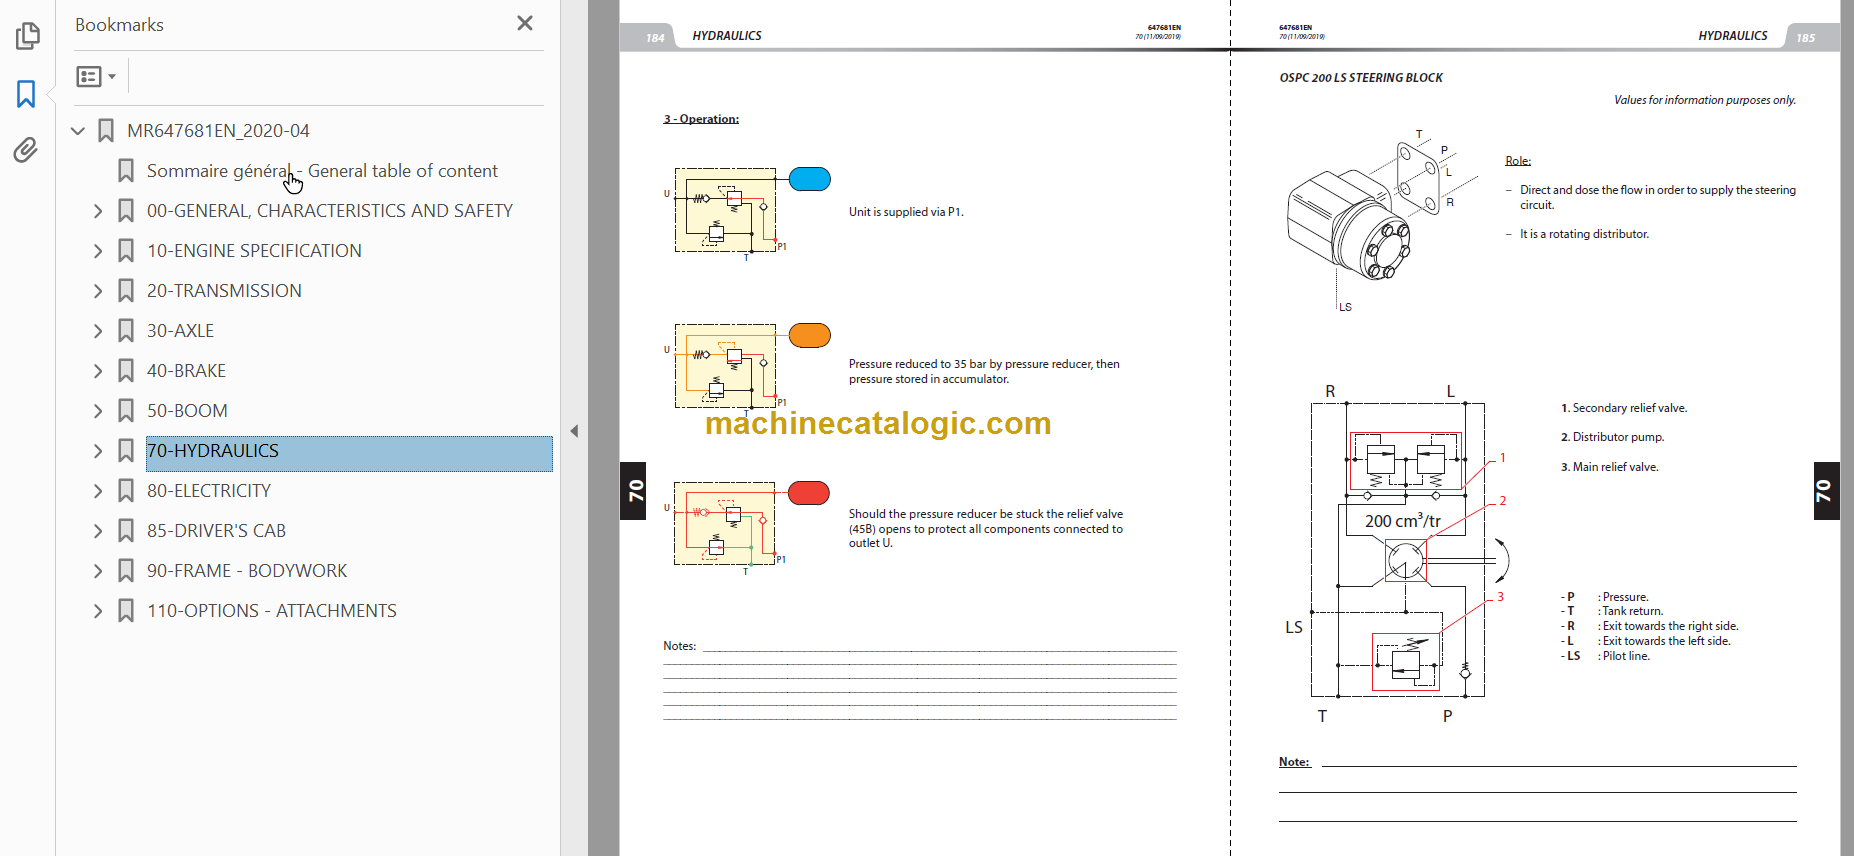The width and height of the screenshot is (1854, 856).
Task: Open the Attachments paperclip panel
Action: pyautogui.click(x=26, y=150)
